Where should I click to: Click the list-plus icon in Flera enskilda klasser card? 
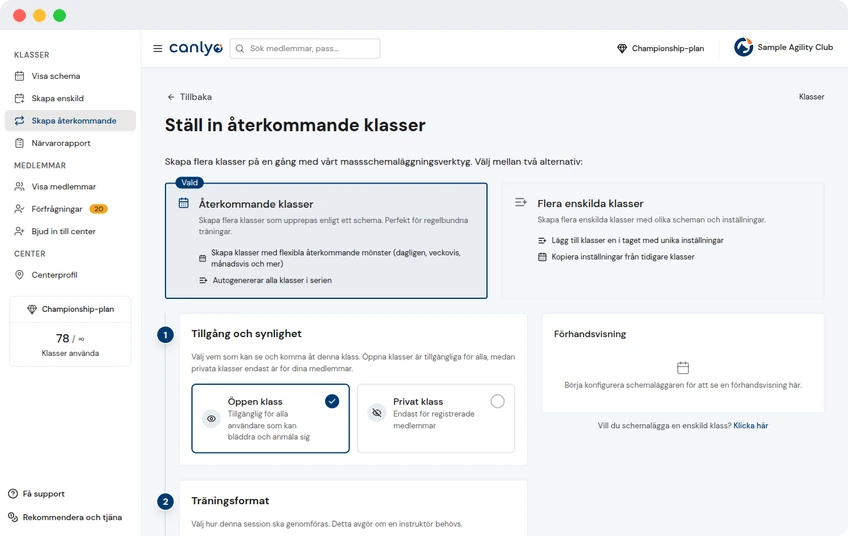(521, 203)
